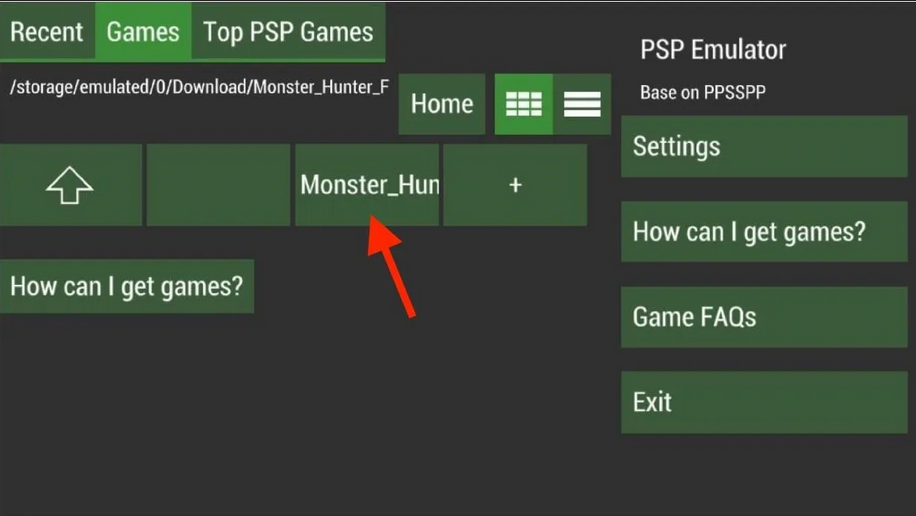Click the storage path text

pyautogui.click(x=199, y=87)
